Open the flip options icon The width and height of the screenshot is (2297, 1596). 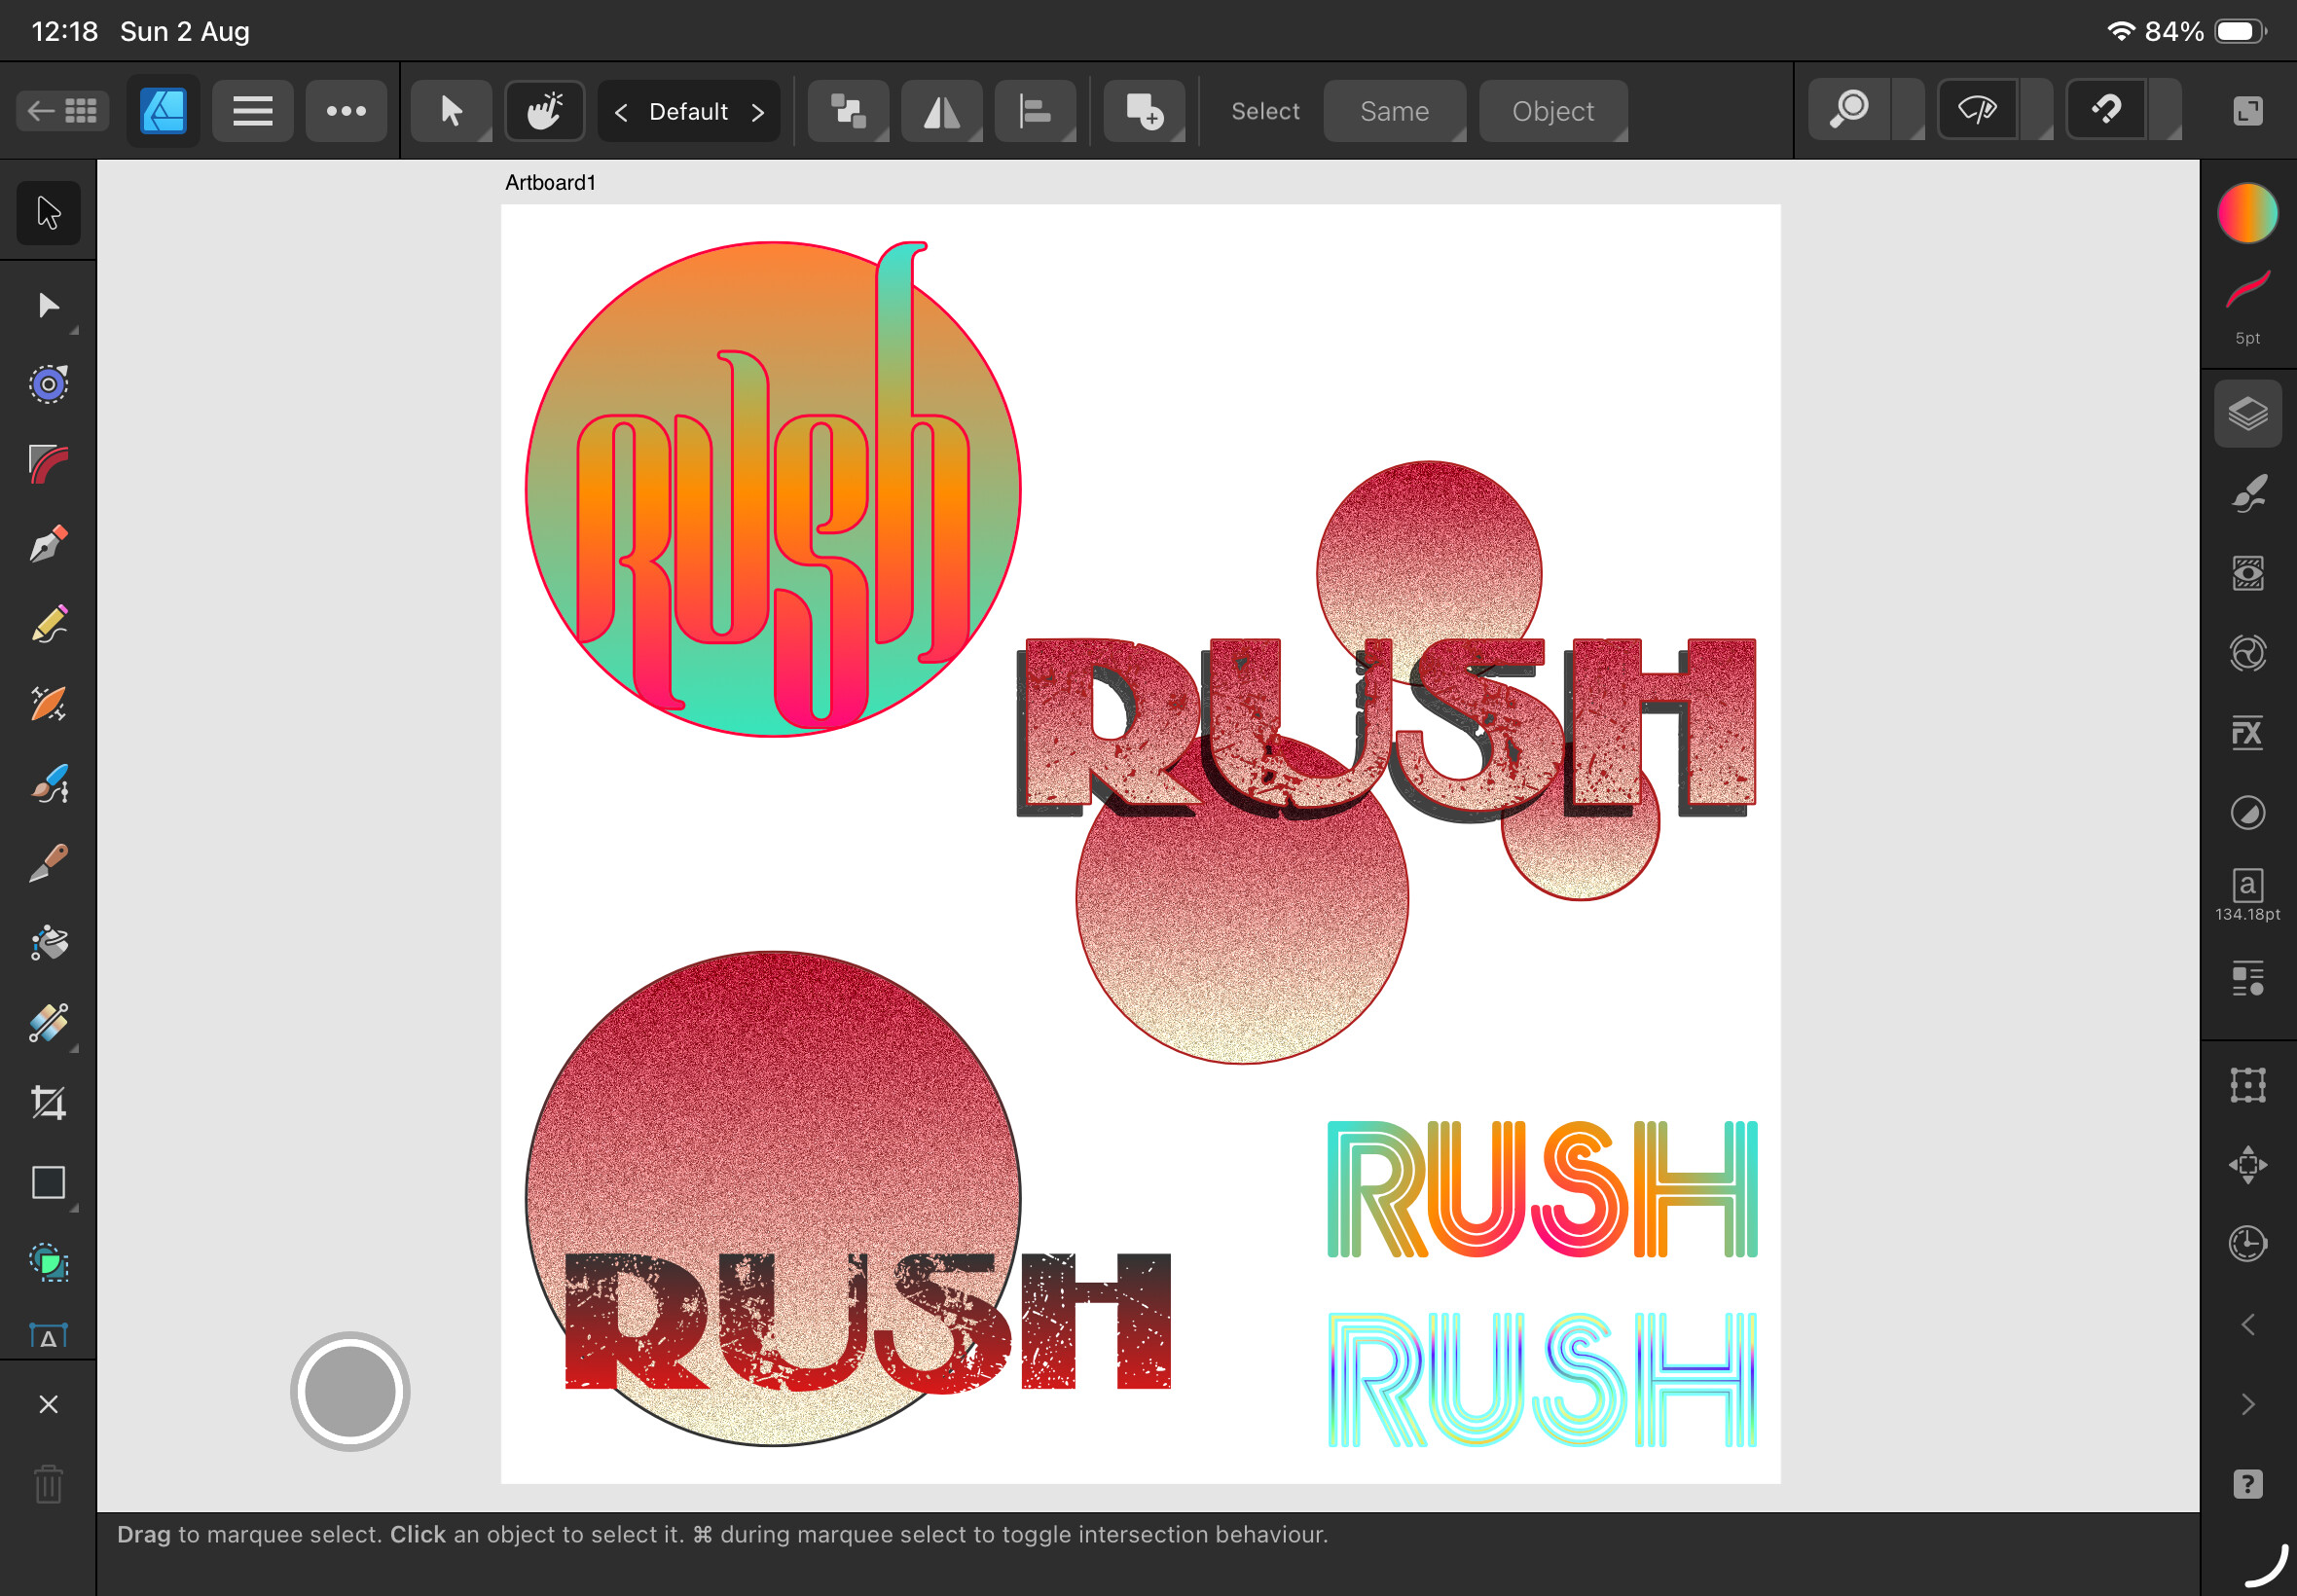pyautogui.click(x=941, y=110)
